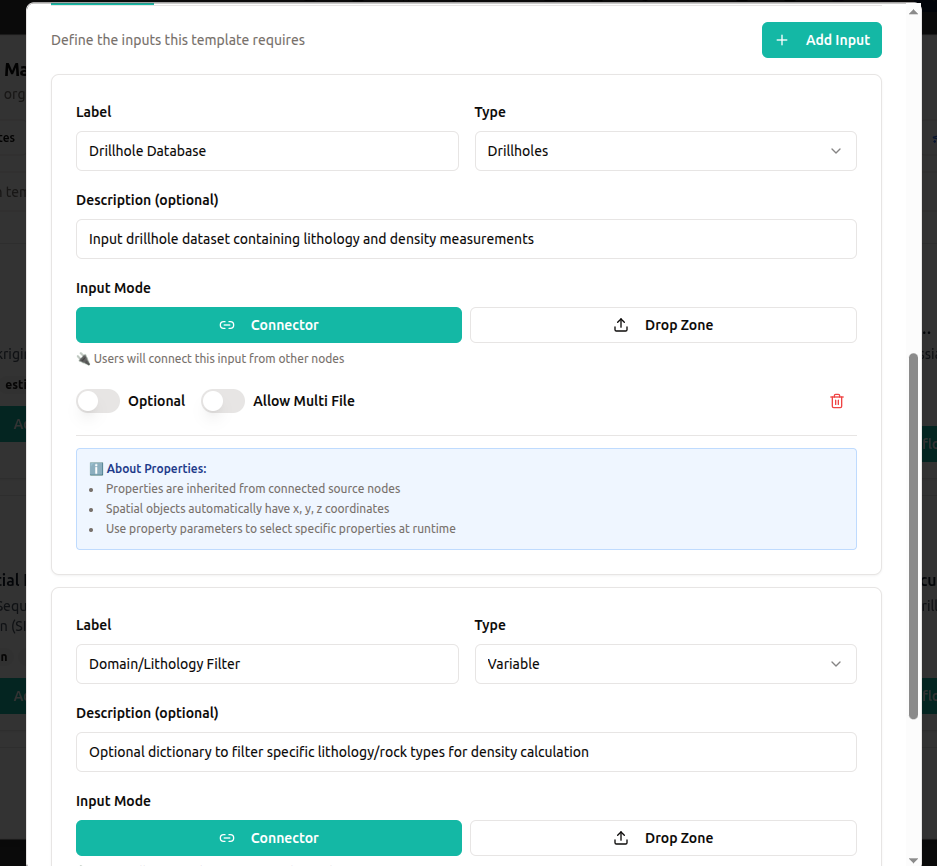Expand the chevron on the Variable type selector
The image size is (937, 866).
pos(835,663)
